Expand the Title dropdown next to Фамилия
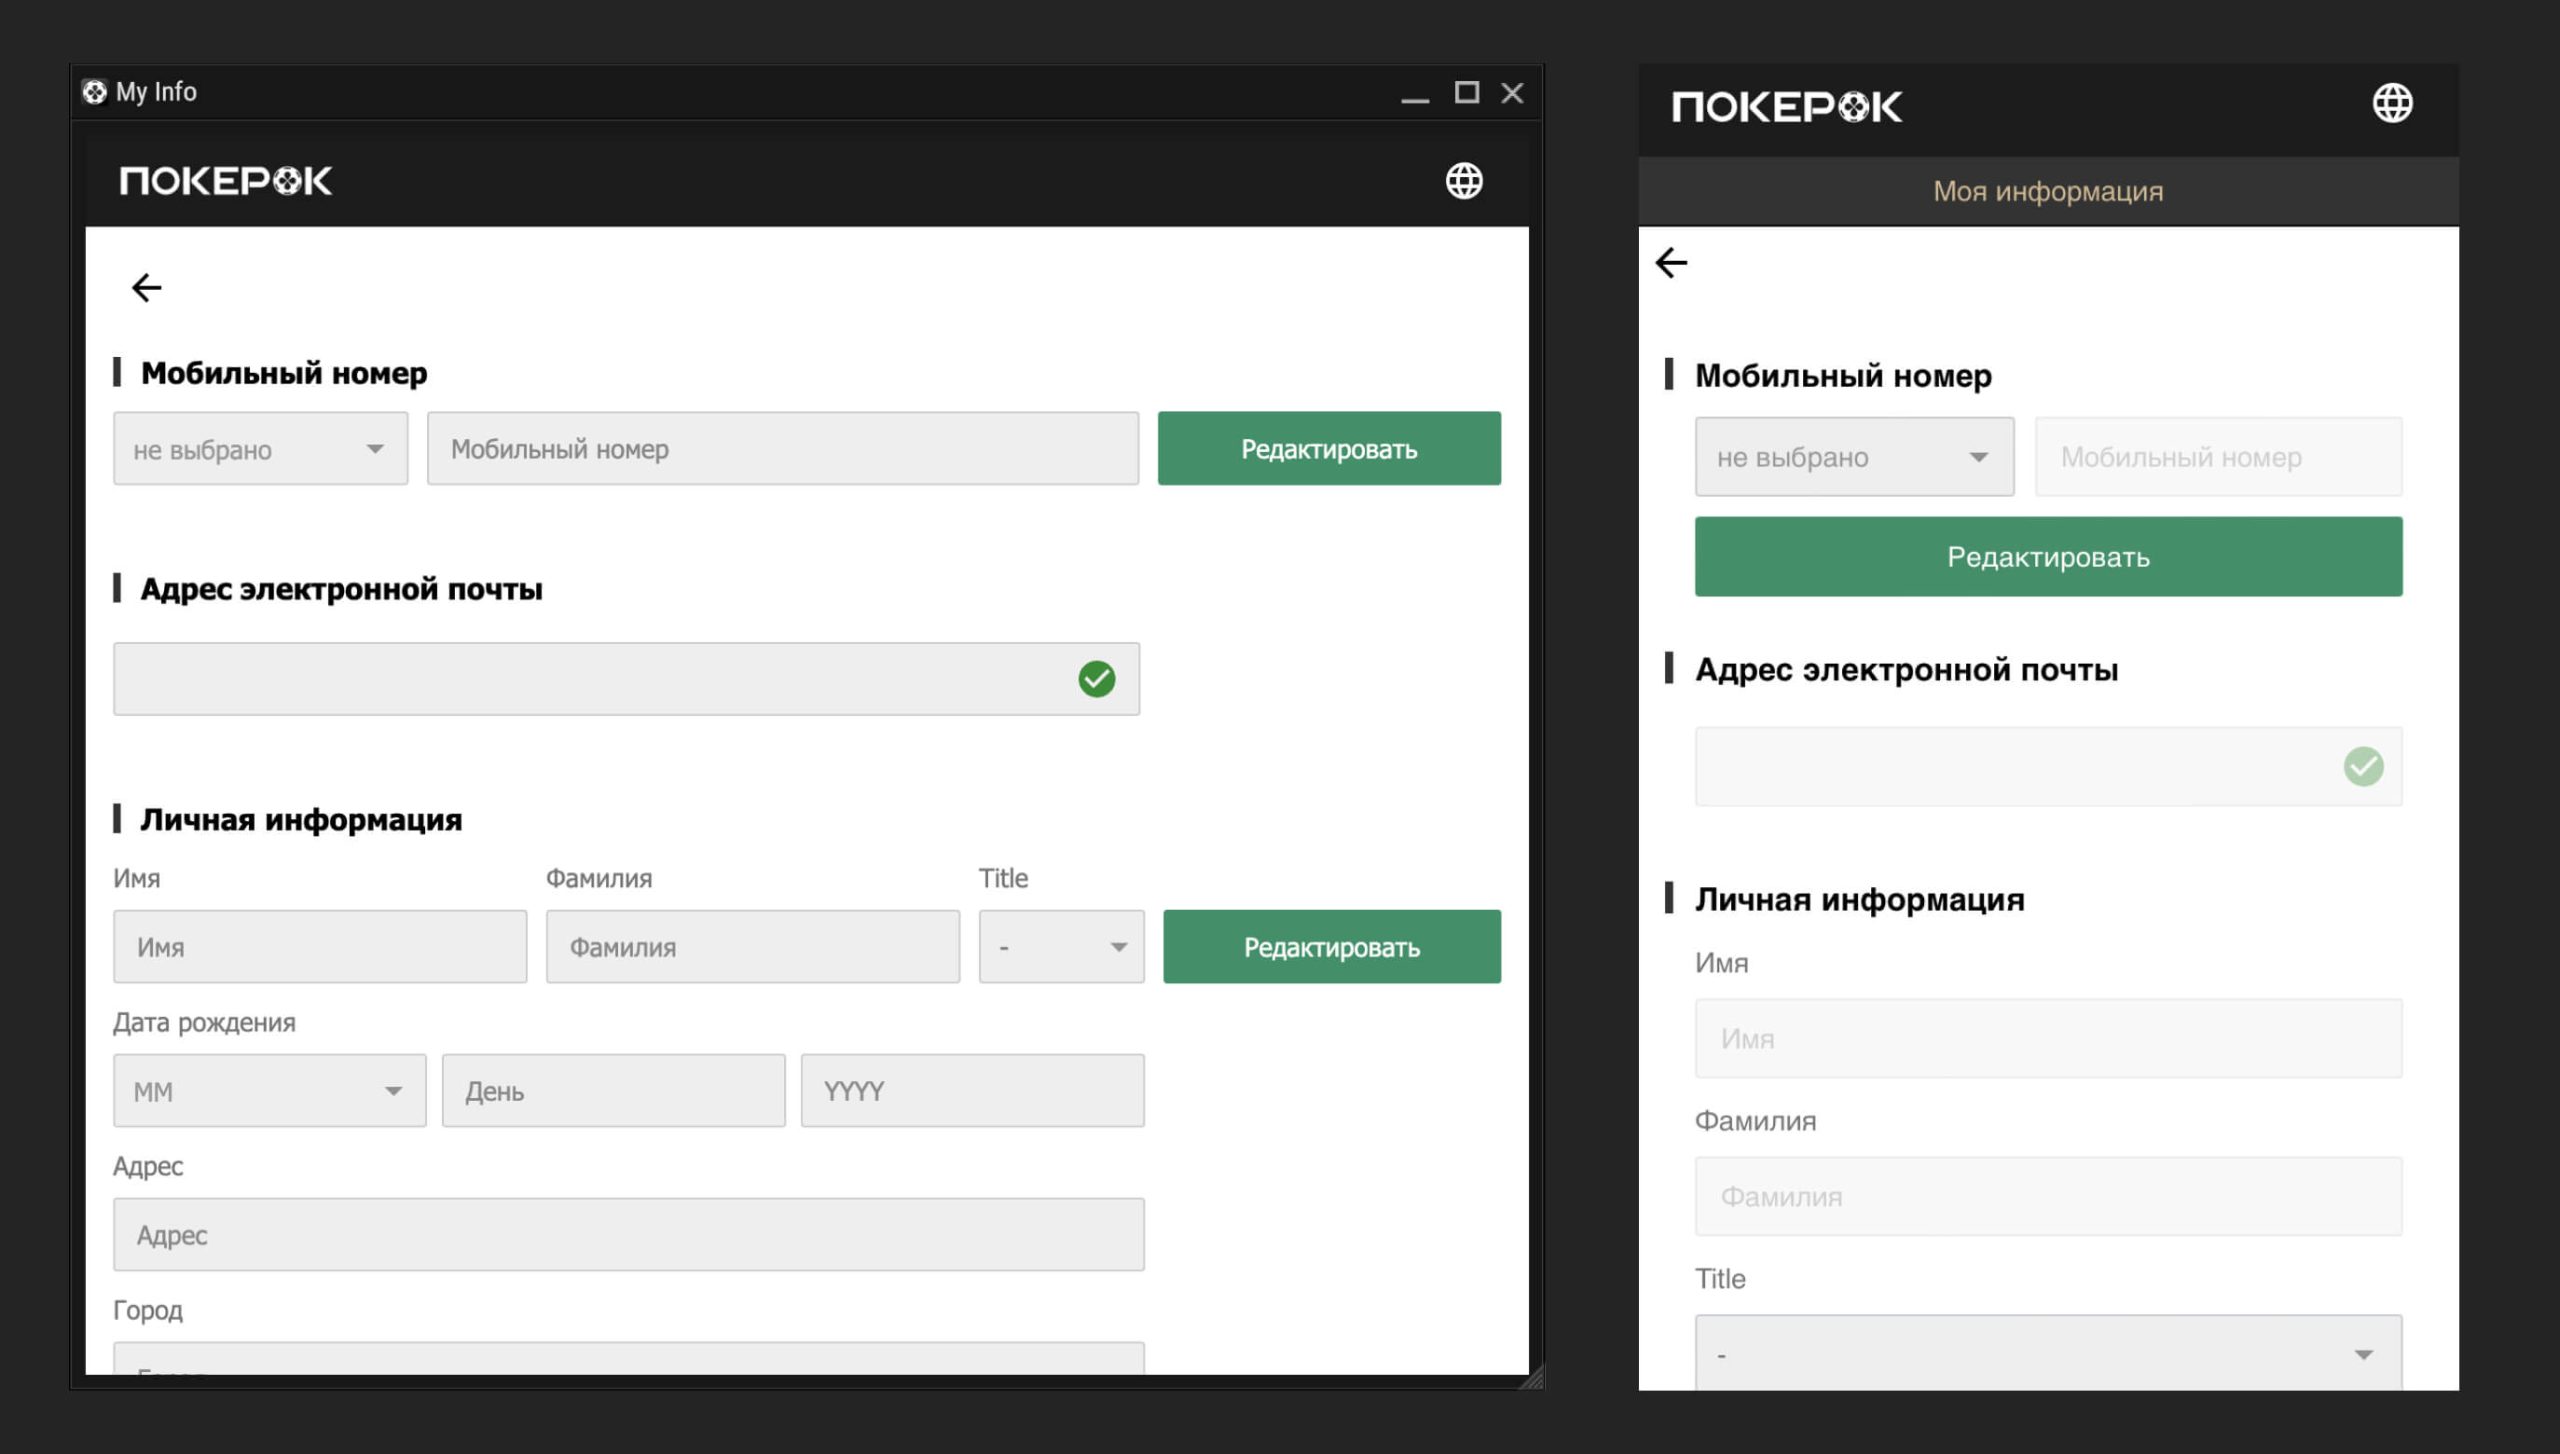Viewport: 2560px width, 1454px height. point(1060,947)
